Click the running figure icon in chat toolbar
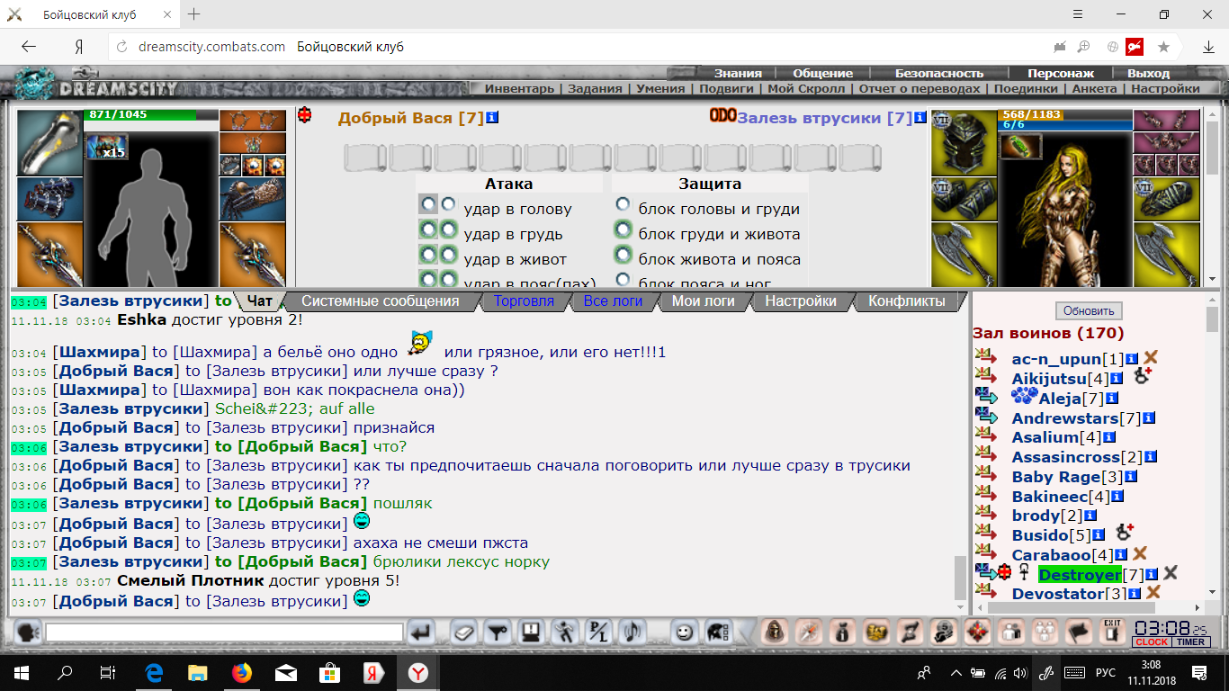Image resolution: width=1229 pixels, height=691 pixels. click(x=565, y=632)
